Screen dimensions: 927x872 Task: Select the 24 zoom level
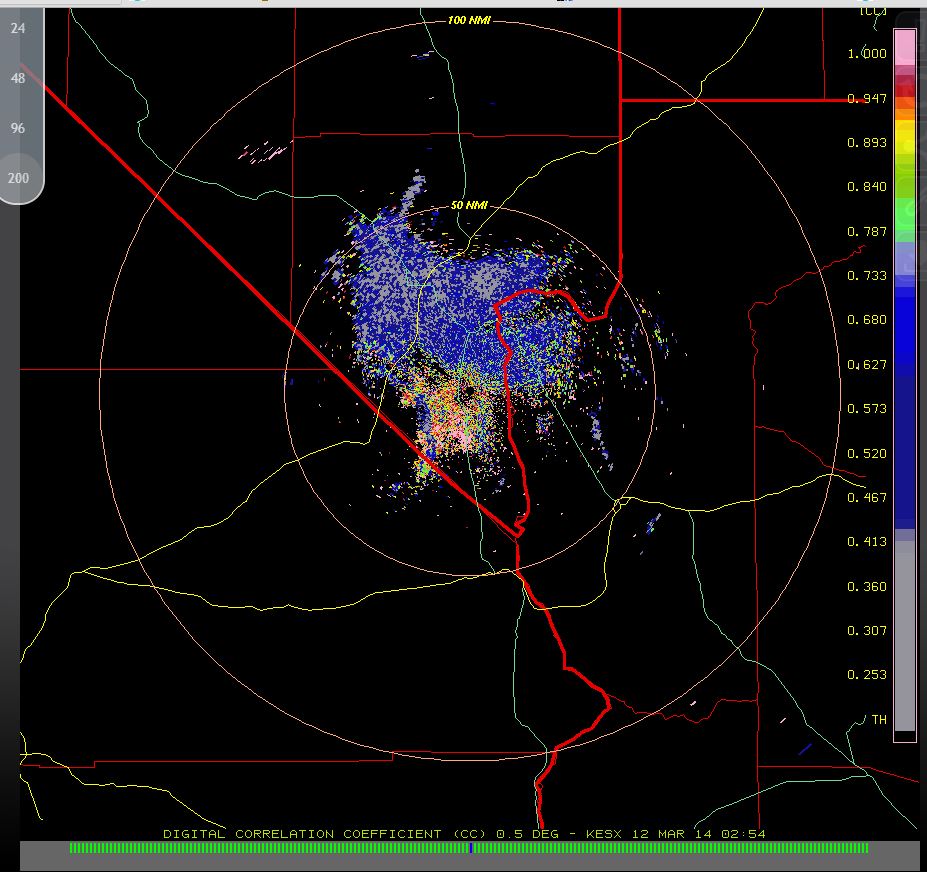[18, 29]
